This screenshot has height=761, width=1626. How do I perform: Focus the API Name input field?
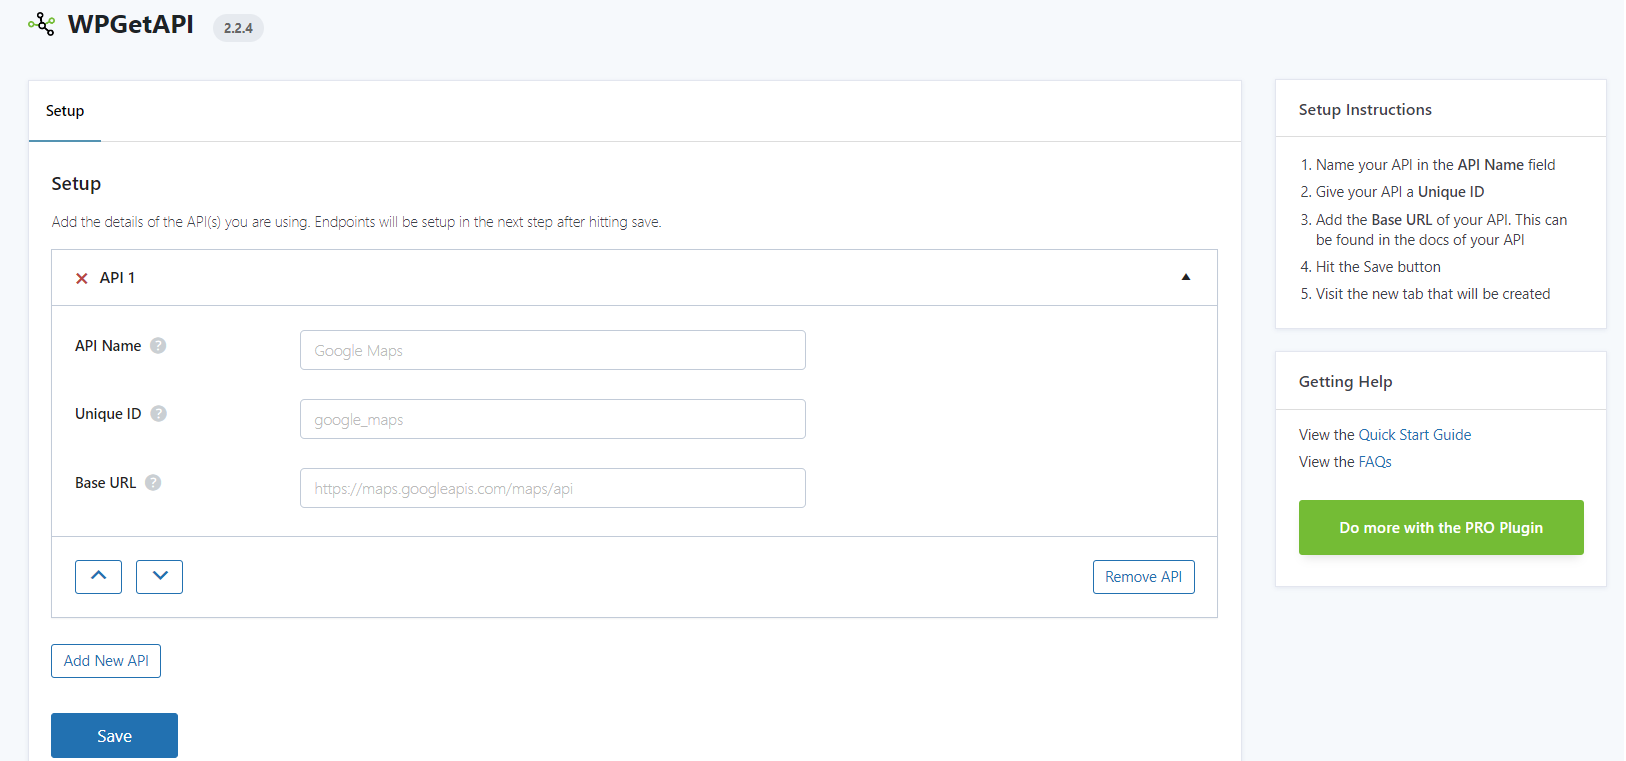(552, 350)
